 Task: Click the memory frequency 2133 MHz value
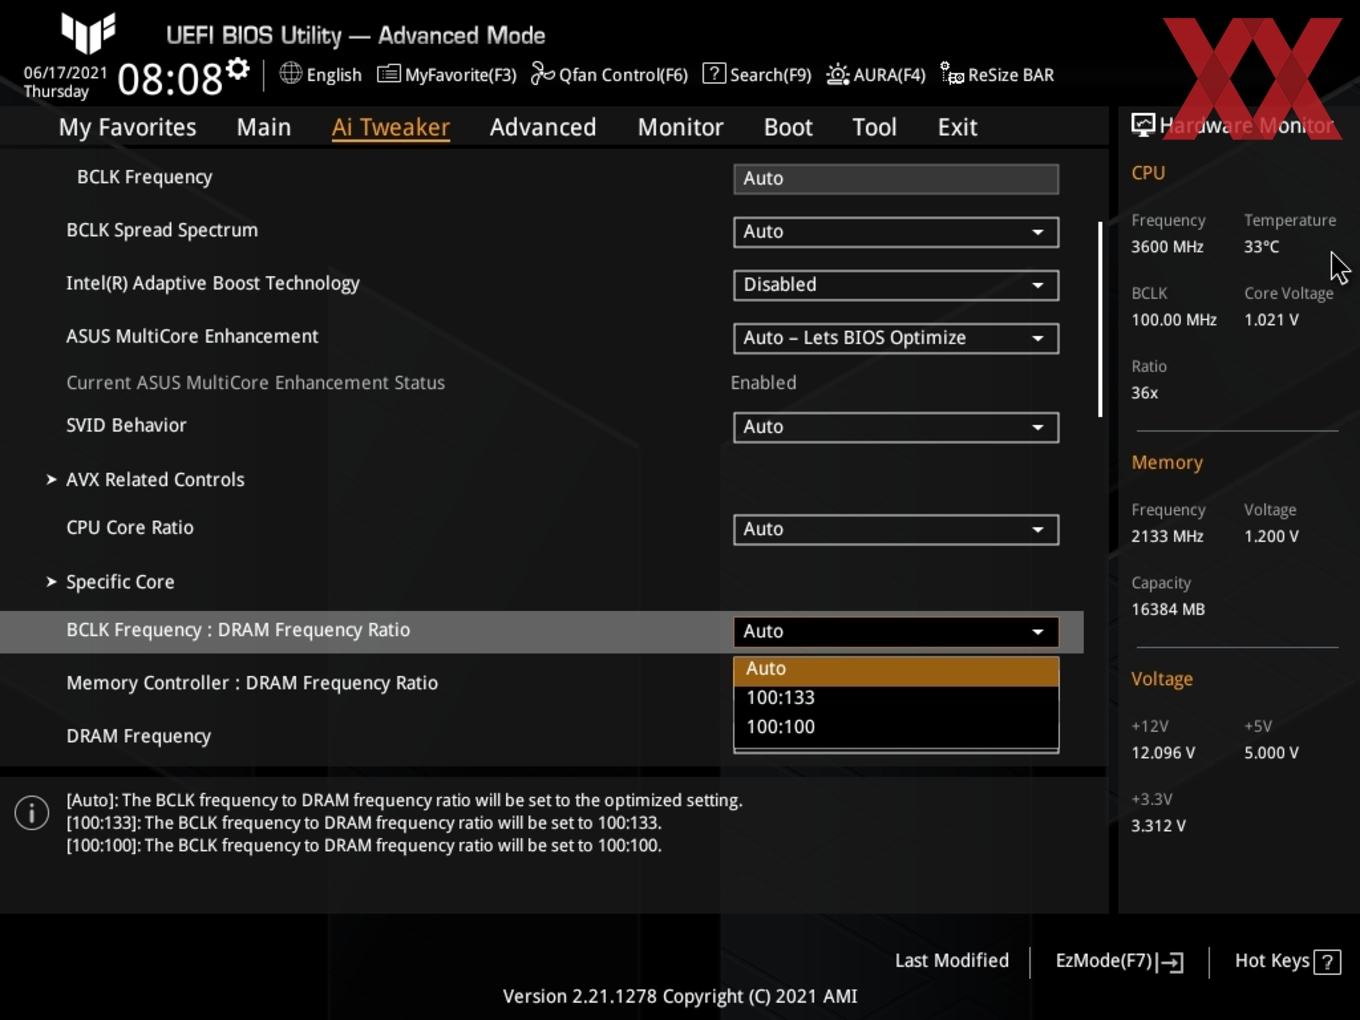coord(1167,536)
